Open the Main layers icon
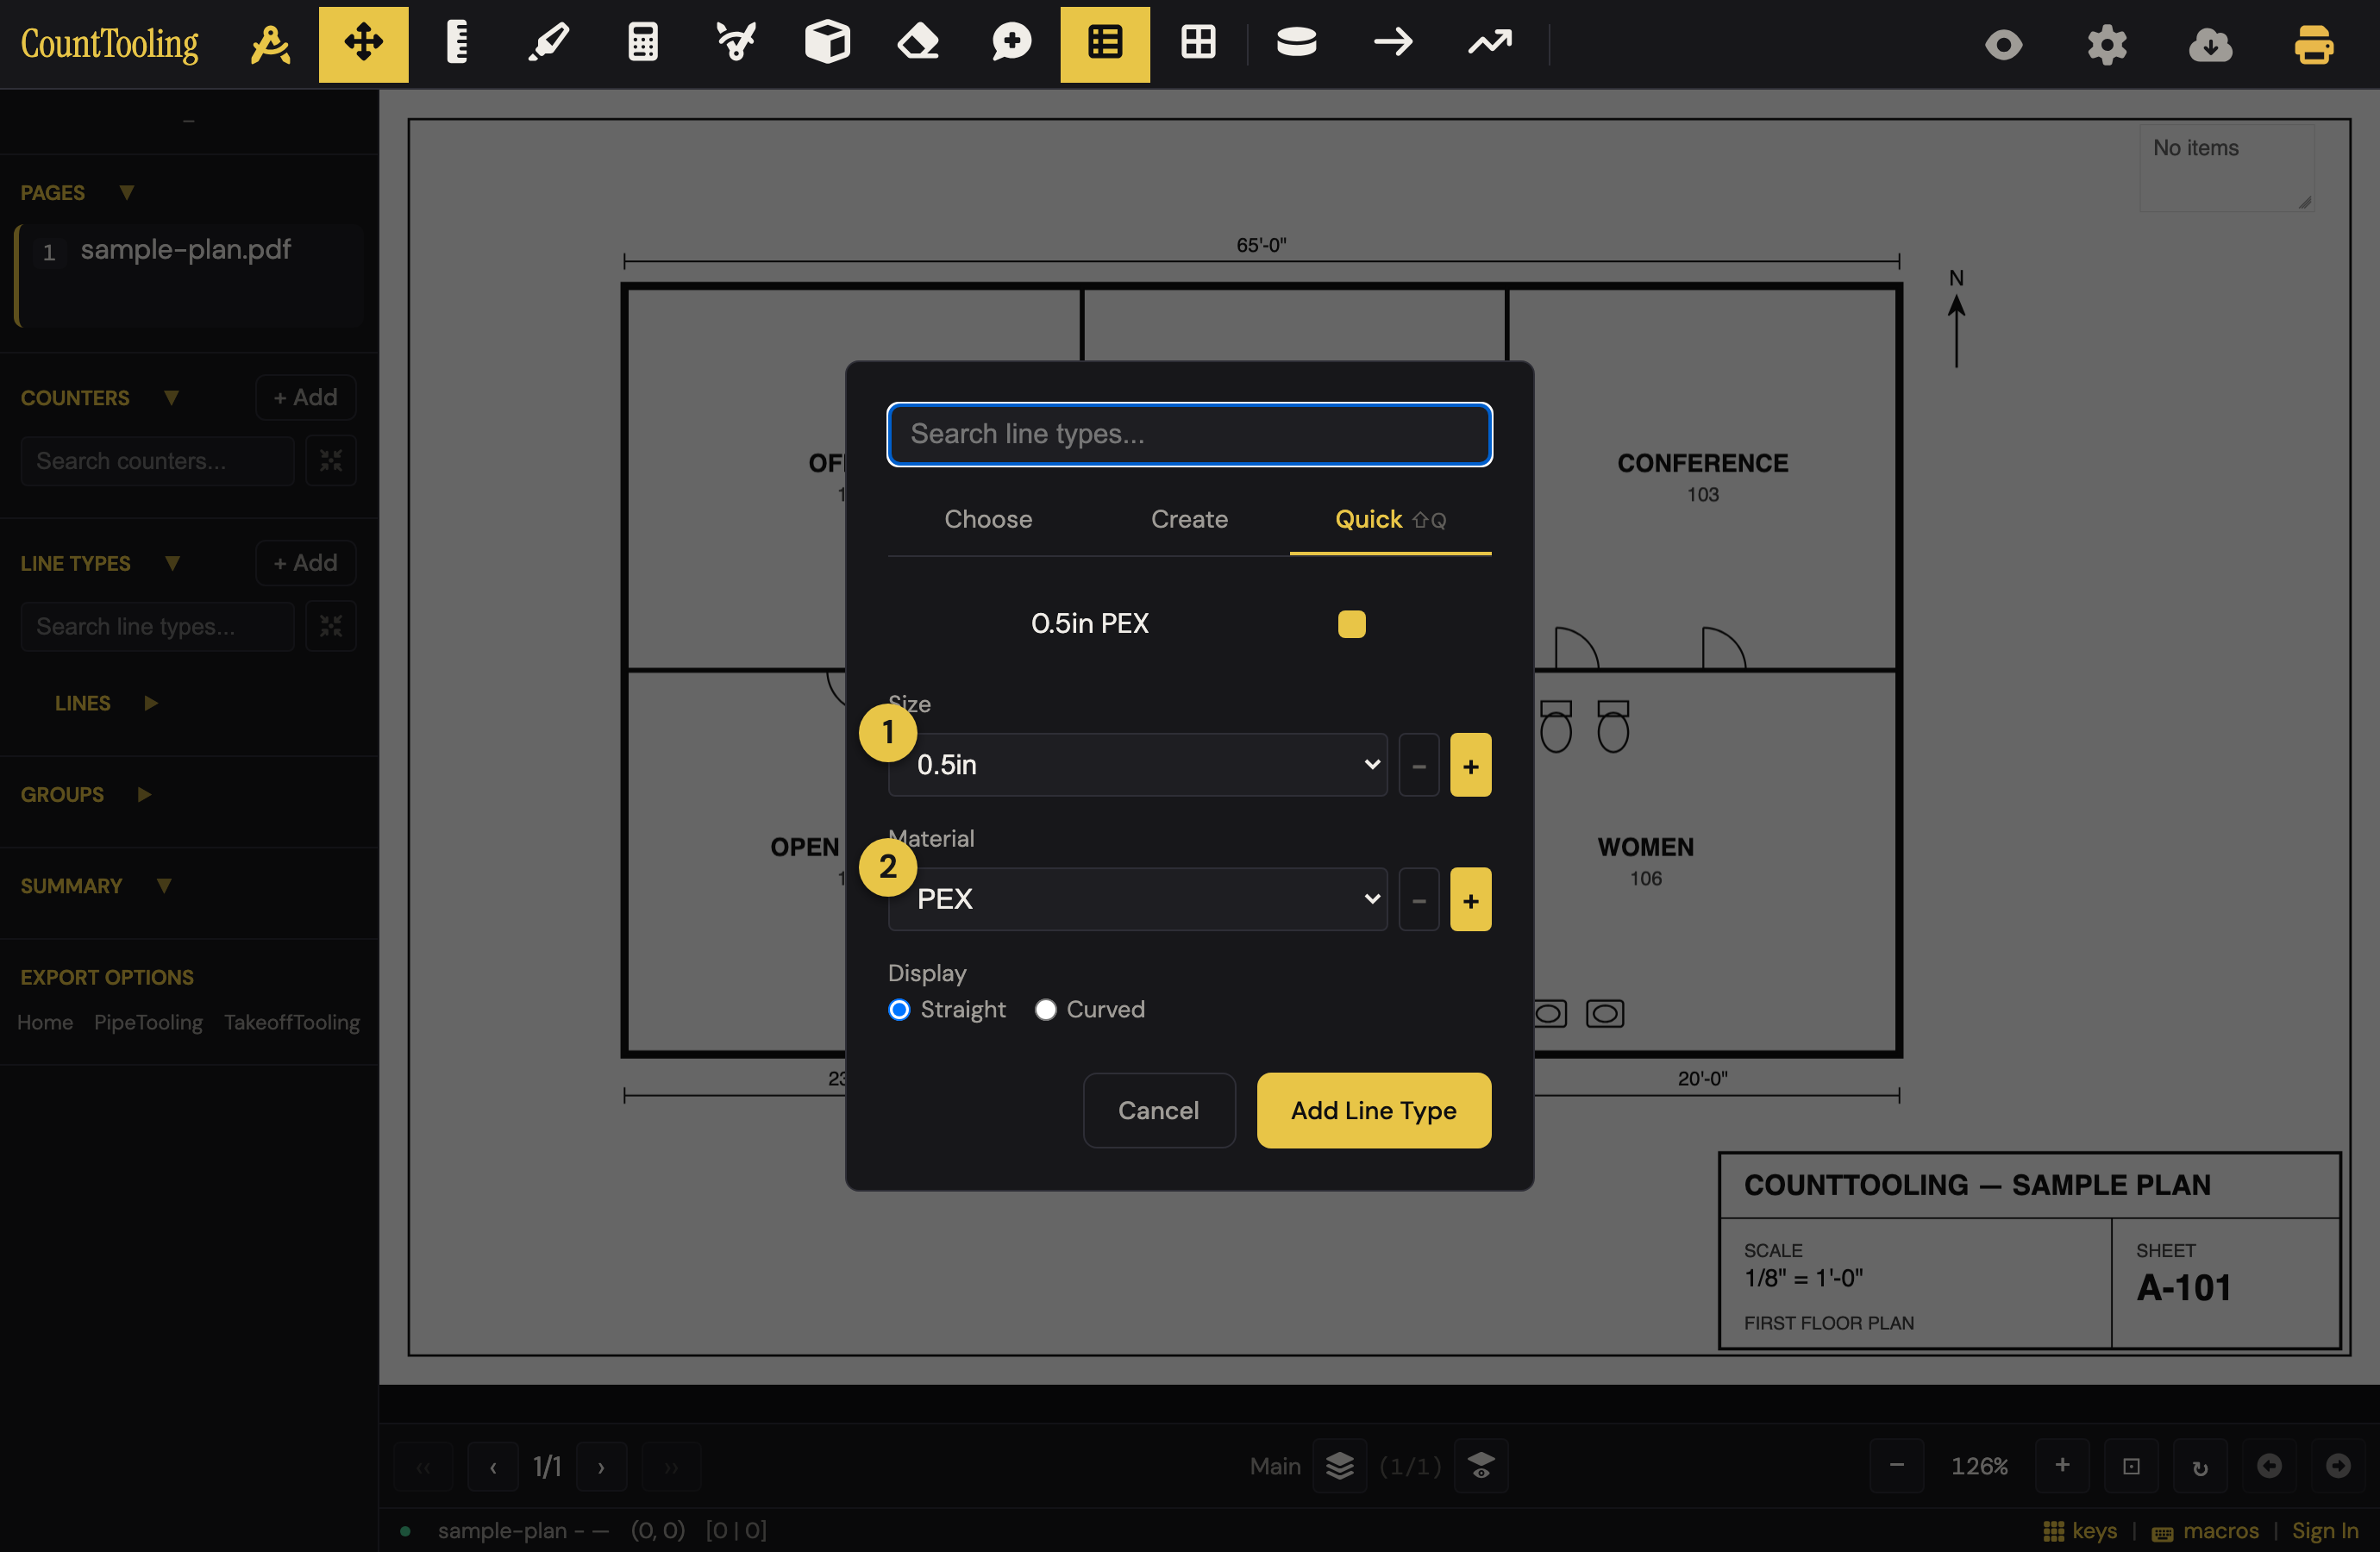The width and height of the screenshot is (2380, 1552). point(1339,1467)
